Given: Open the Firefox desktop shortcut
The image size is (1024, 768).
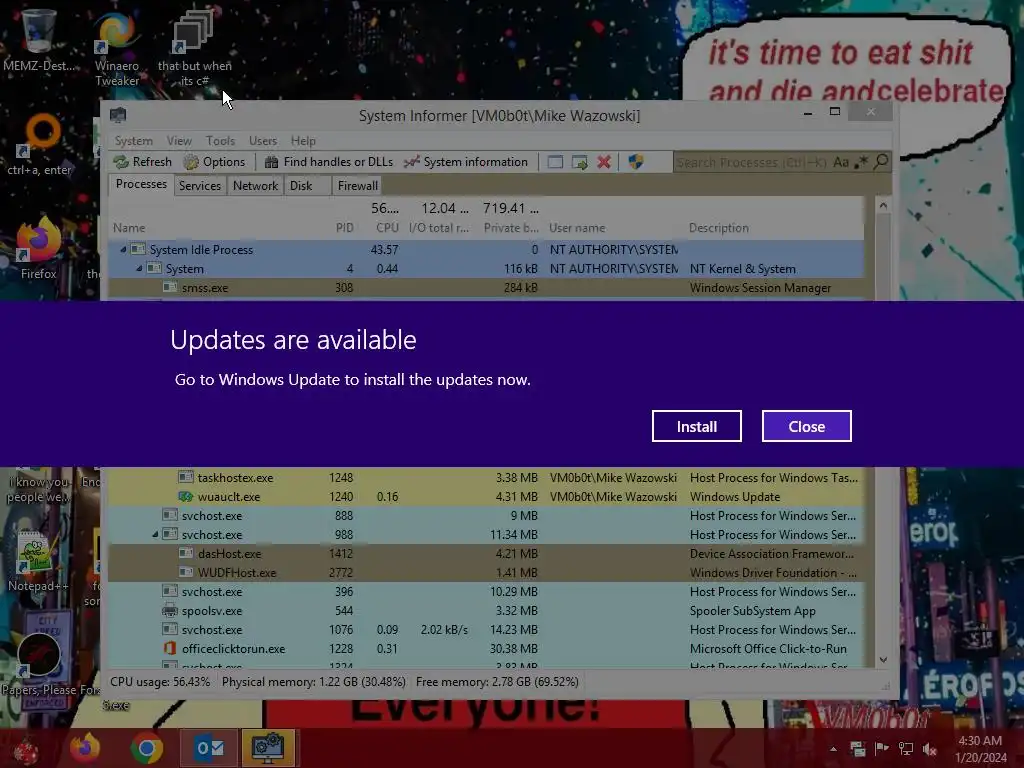Looking at the screenshot, I should point(39,248).
